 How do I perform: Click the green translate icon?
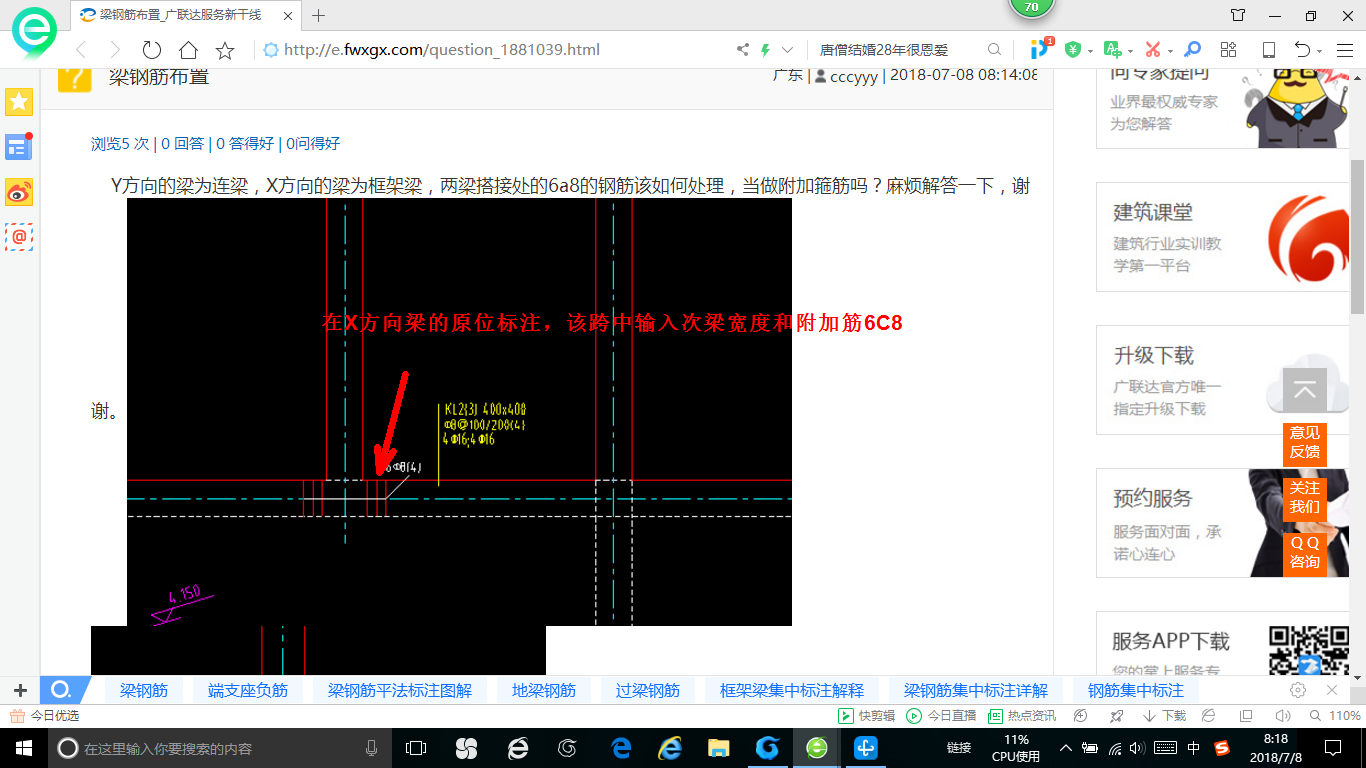(x=1112, y=50)
